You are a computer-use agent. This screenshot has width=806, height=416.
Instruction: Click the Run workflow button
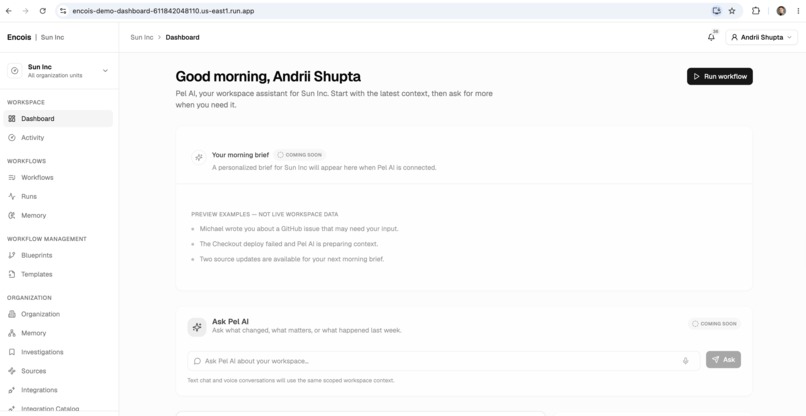720,76
